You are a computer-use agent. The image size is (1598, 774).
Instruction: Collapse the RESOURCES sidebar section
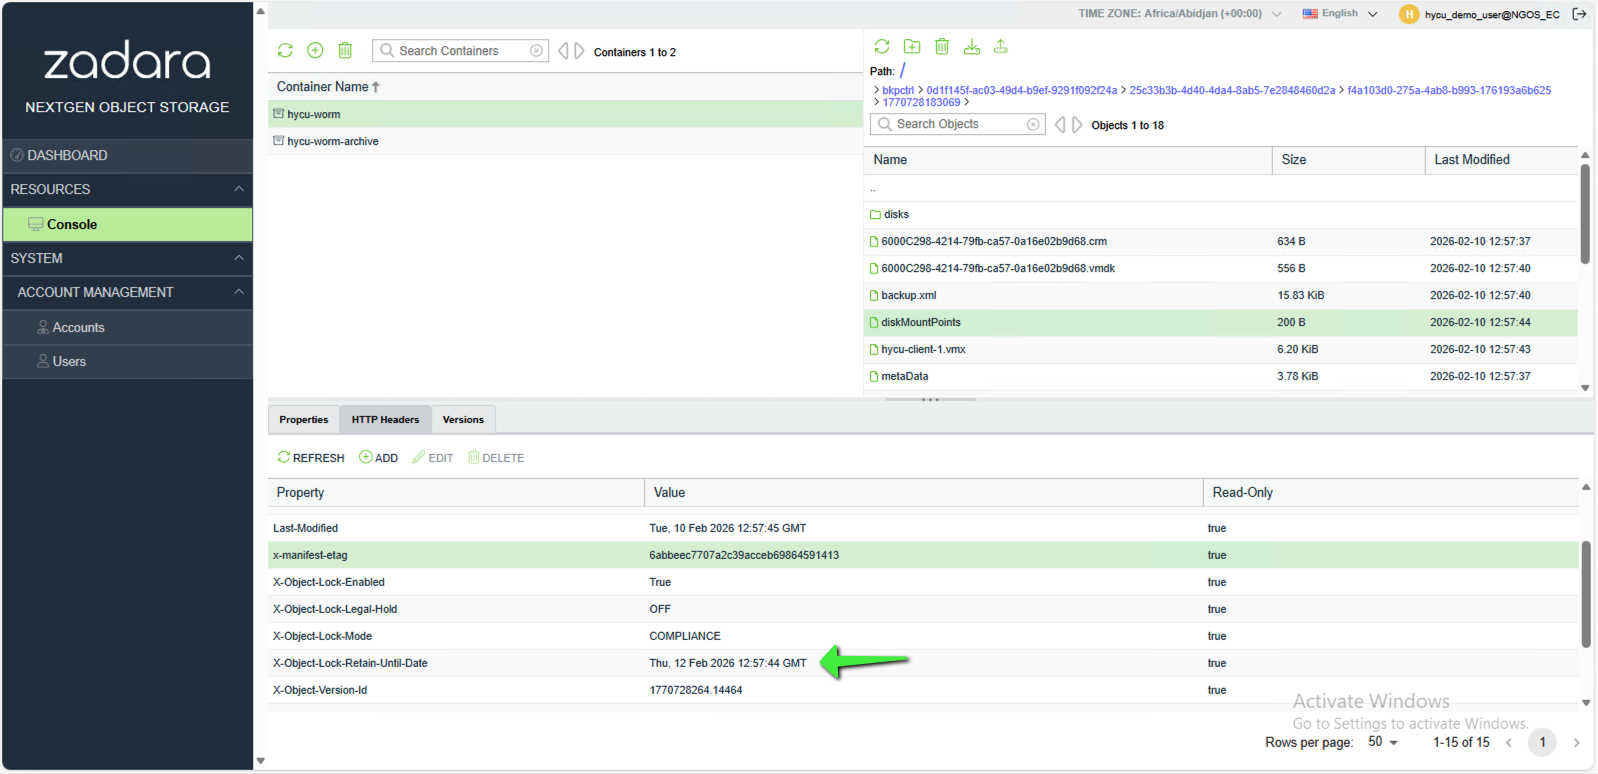[x=238, y=189]
